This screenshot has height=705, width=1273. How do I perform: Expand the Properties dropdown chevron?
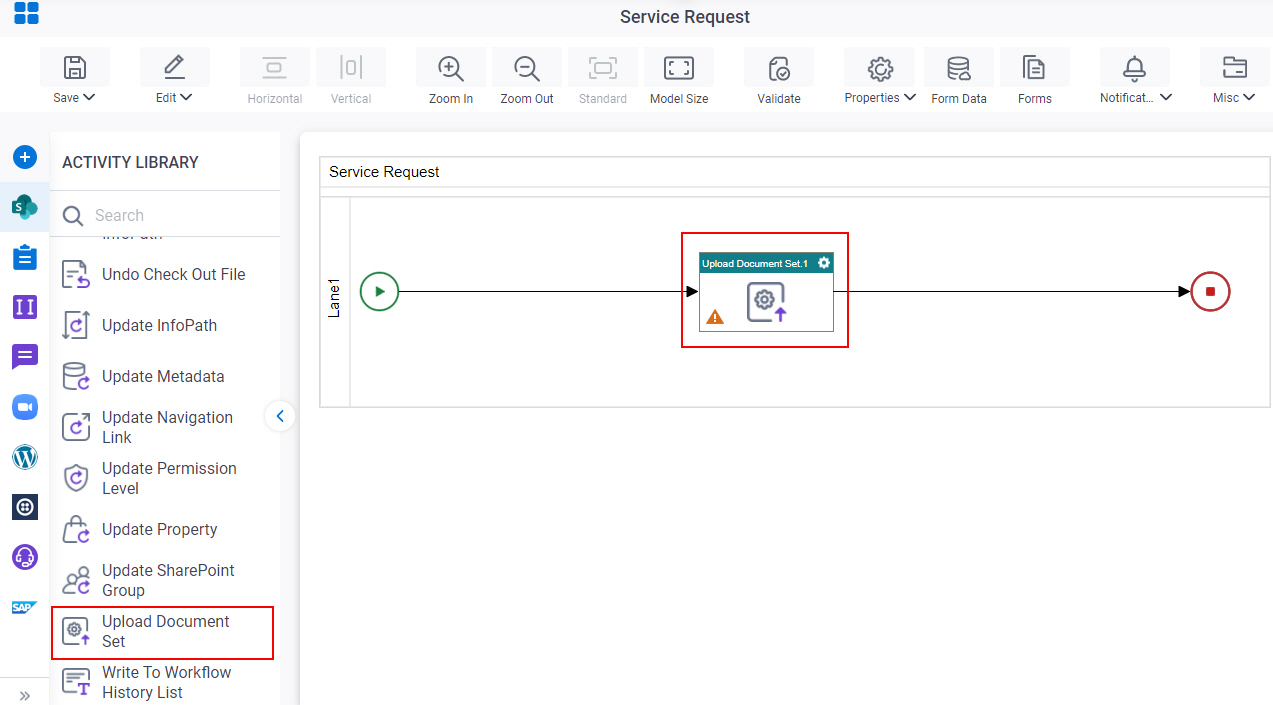[909, 98]
